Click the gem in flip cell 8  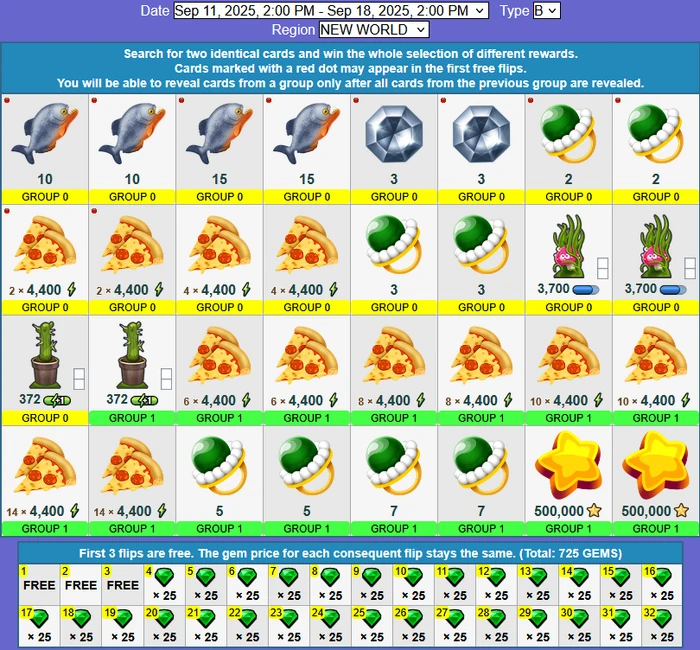click(331, 578)
